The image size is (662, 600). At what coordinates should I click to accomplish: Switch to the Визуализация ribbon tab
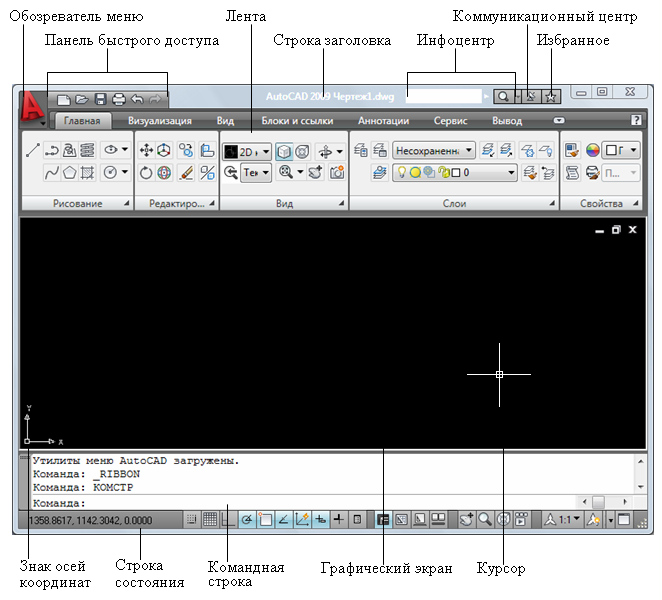[x=160, y=121]
